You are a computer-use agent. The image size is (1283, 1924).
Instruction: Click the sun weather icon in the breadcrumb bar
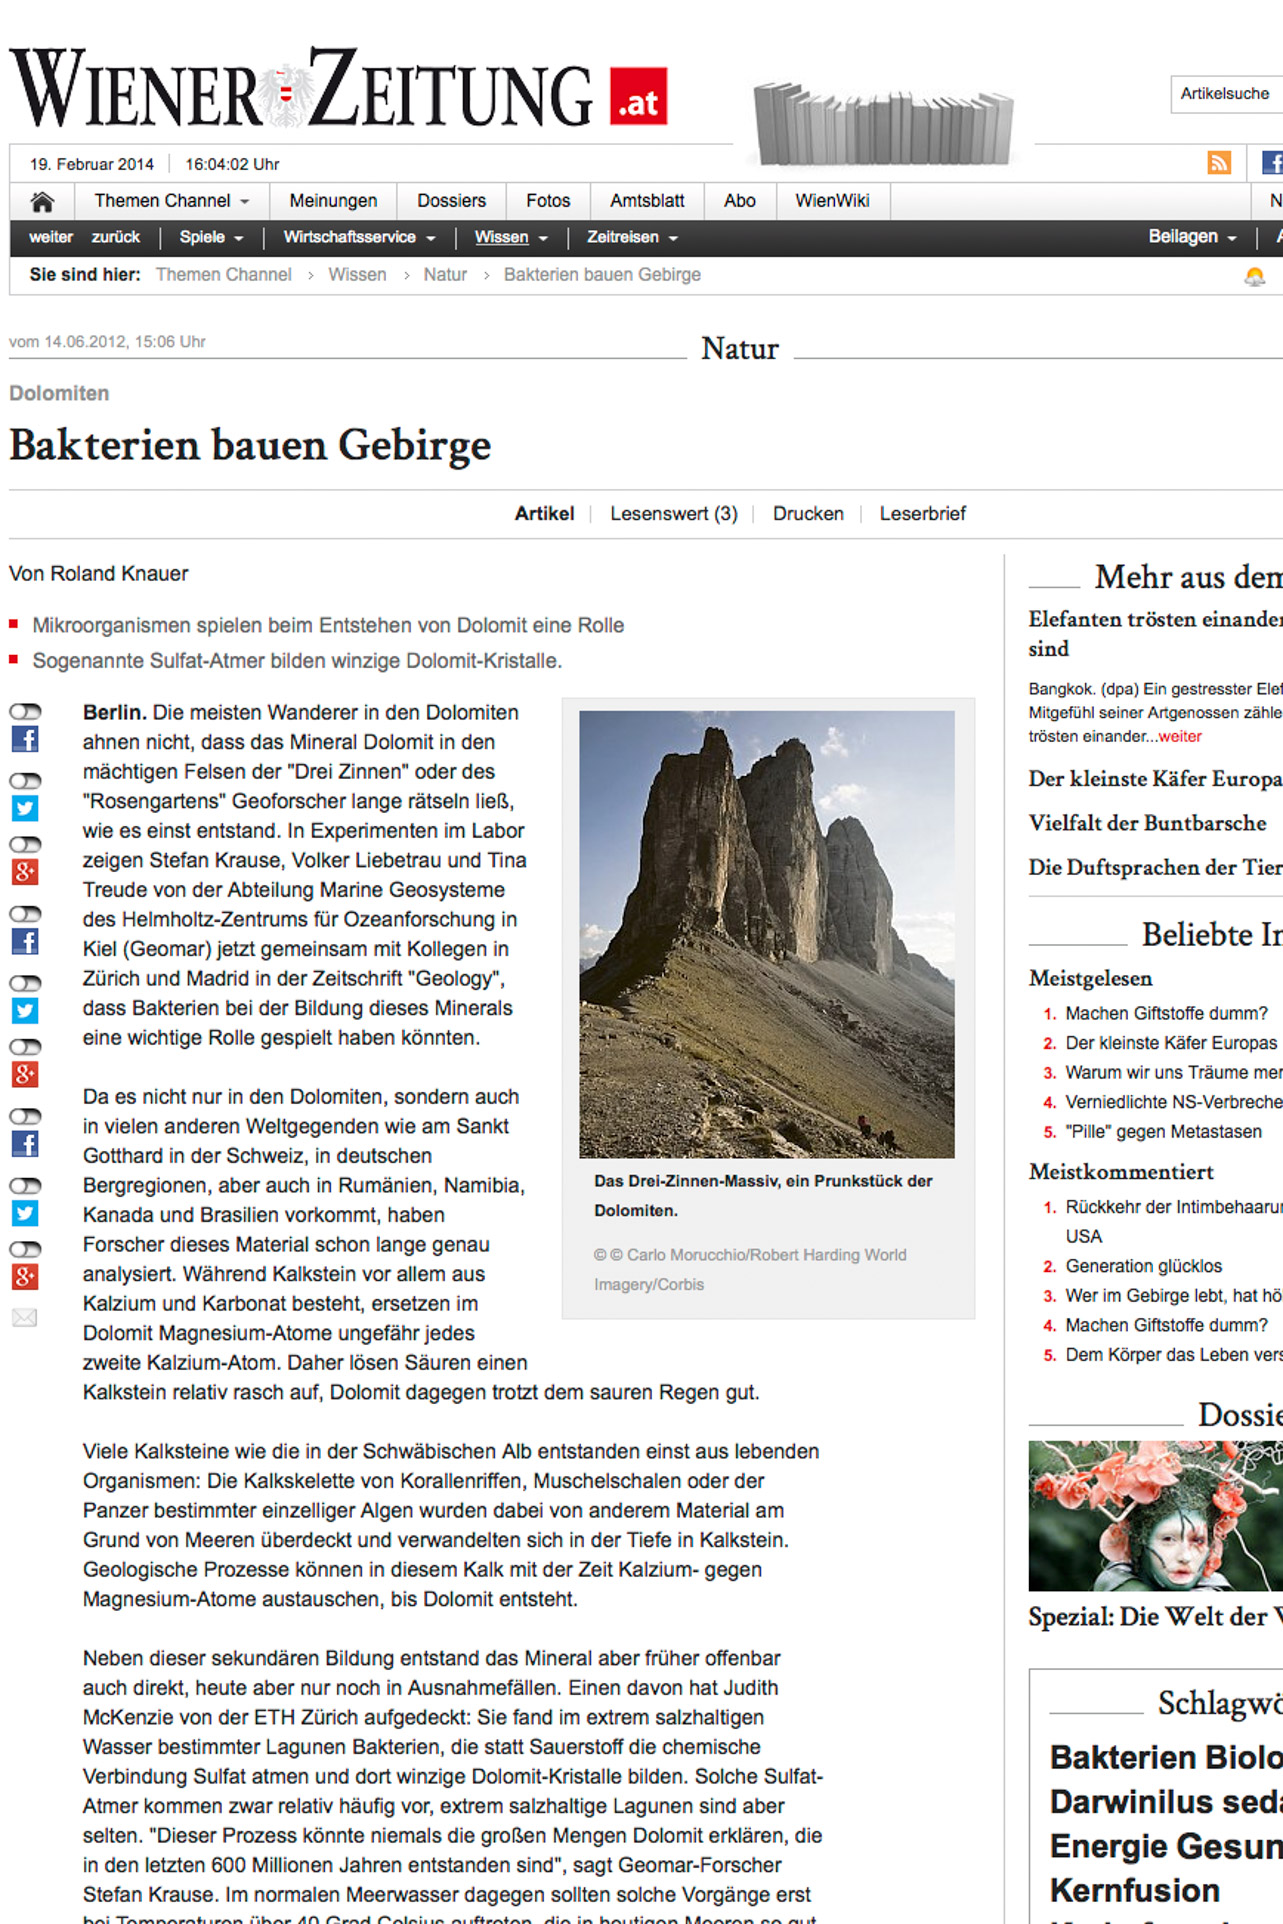pos(1254,276)
